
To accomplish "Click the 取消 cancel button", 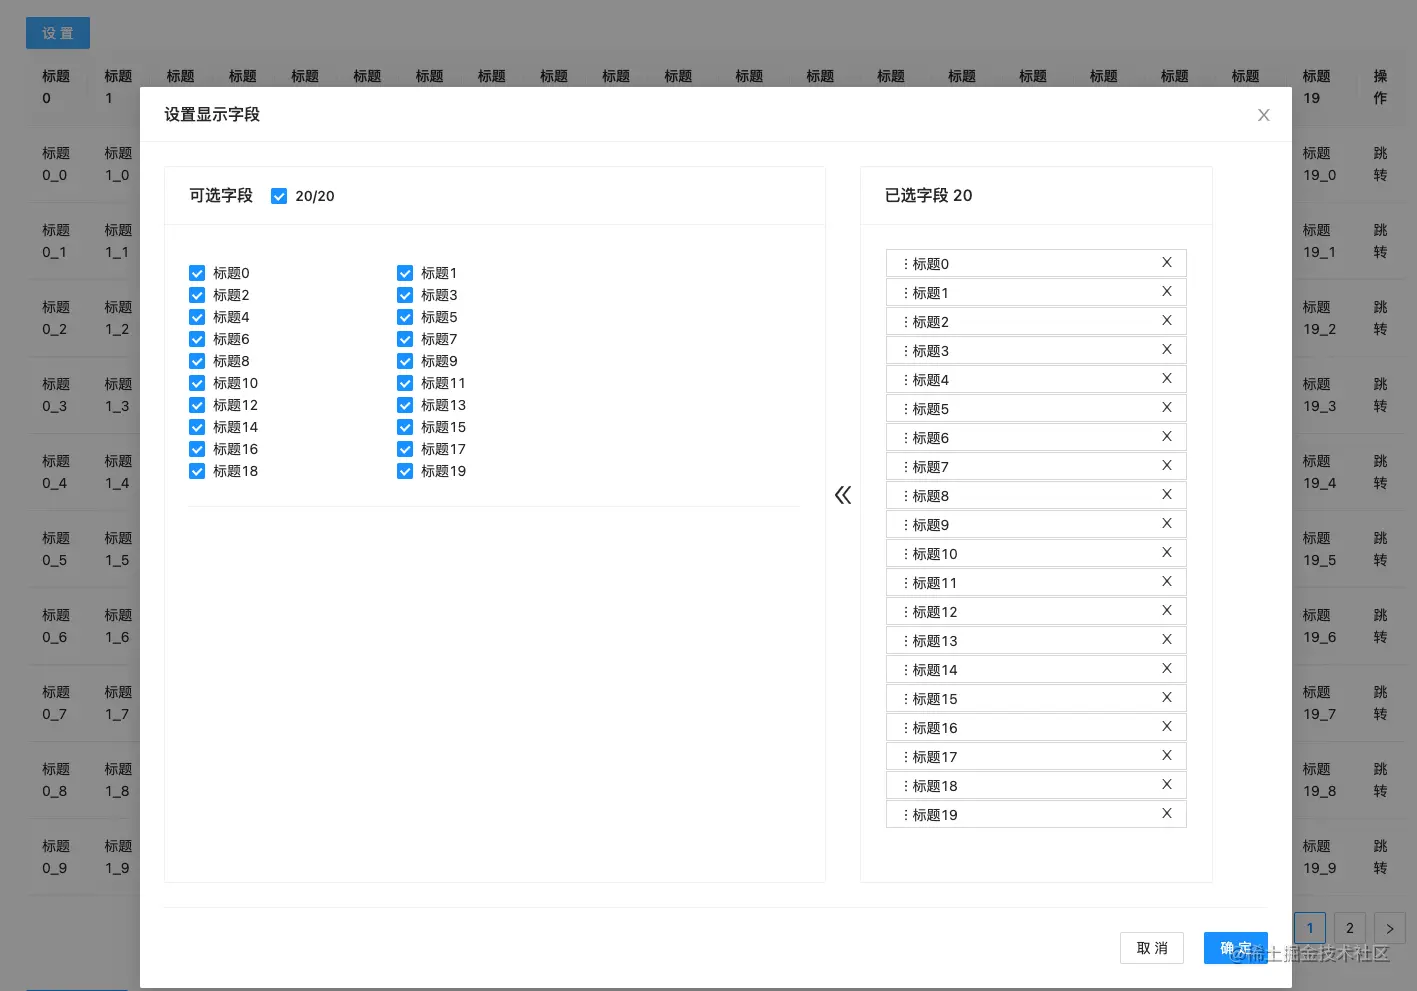I will coord(1152,948).
